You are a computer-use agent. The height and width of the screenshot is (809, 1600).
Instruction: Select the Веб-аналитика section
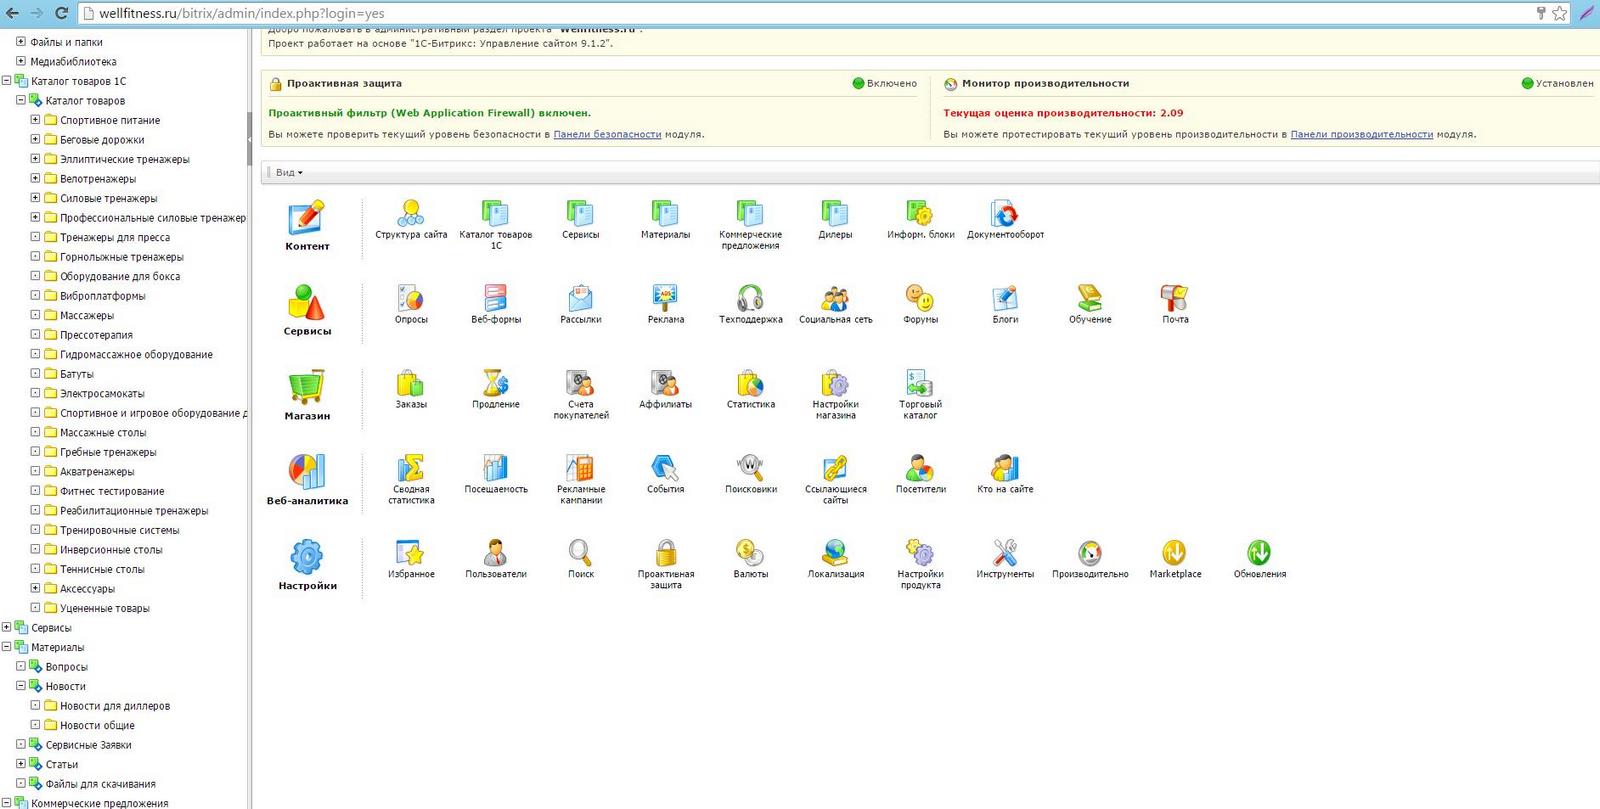[x=307, y=480]
